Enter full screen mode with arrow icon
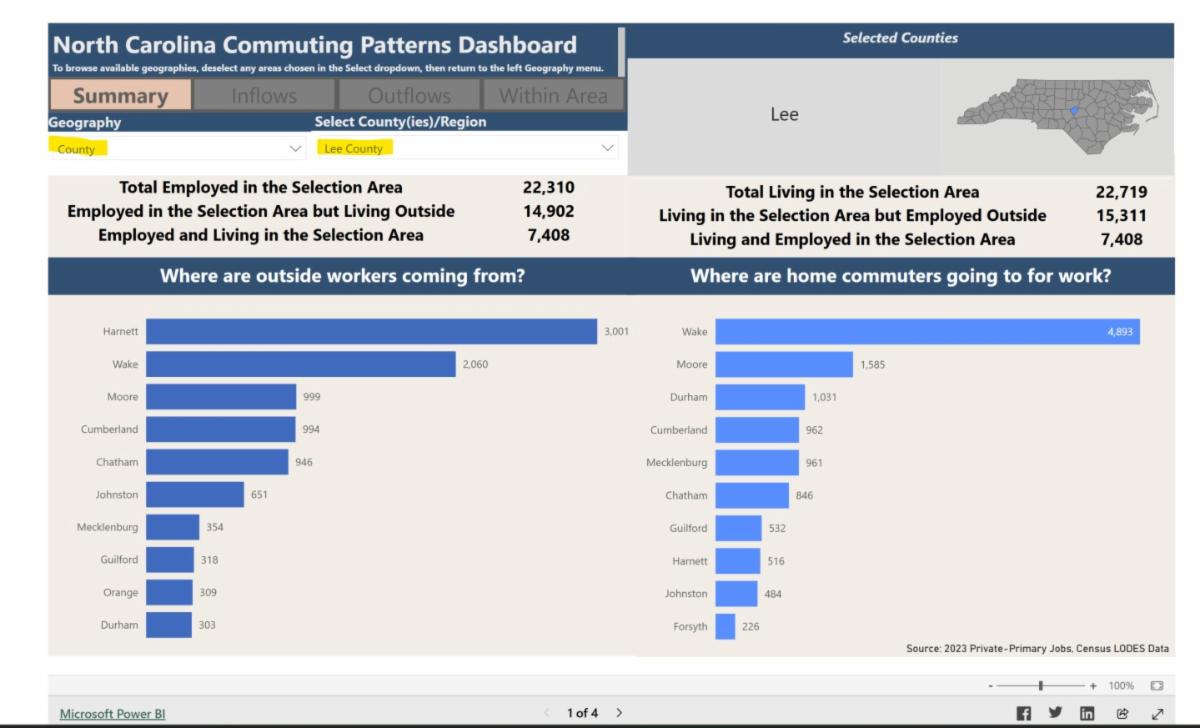The width and height of the screenshot is (1200, 728). pos(1158,713)
